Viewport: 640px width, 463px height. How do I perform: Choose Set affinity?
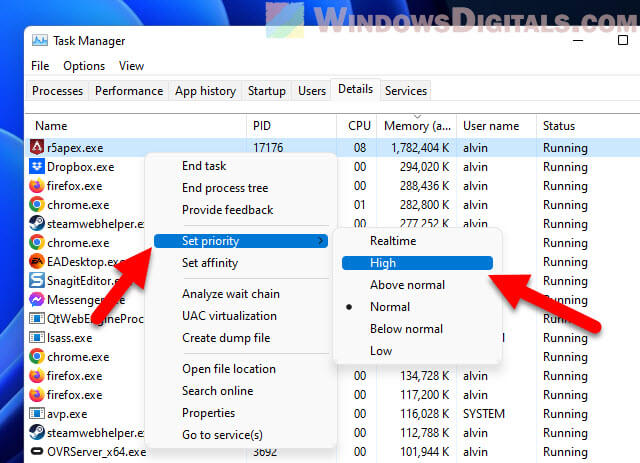click(x=241, y=263)
